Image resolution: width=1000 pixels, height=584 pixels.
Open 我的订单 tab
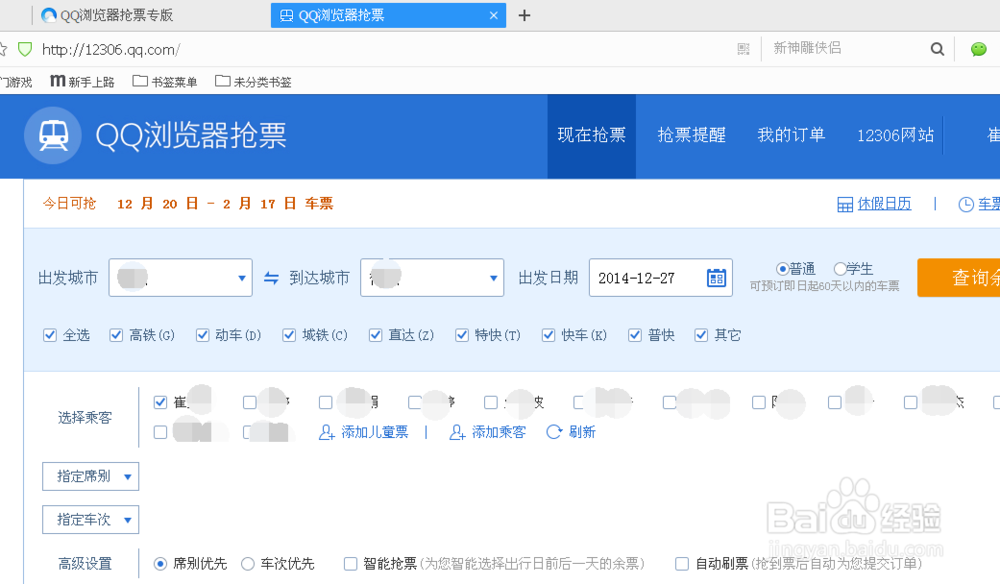(x=791, y=135)
